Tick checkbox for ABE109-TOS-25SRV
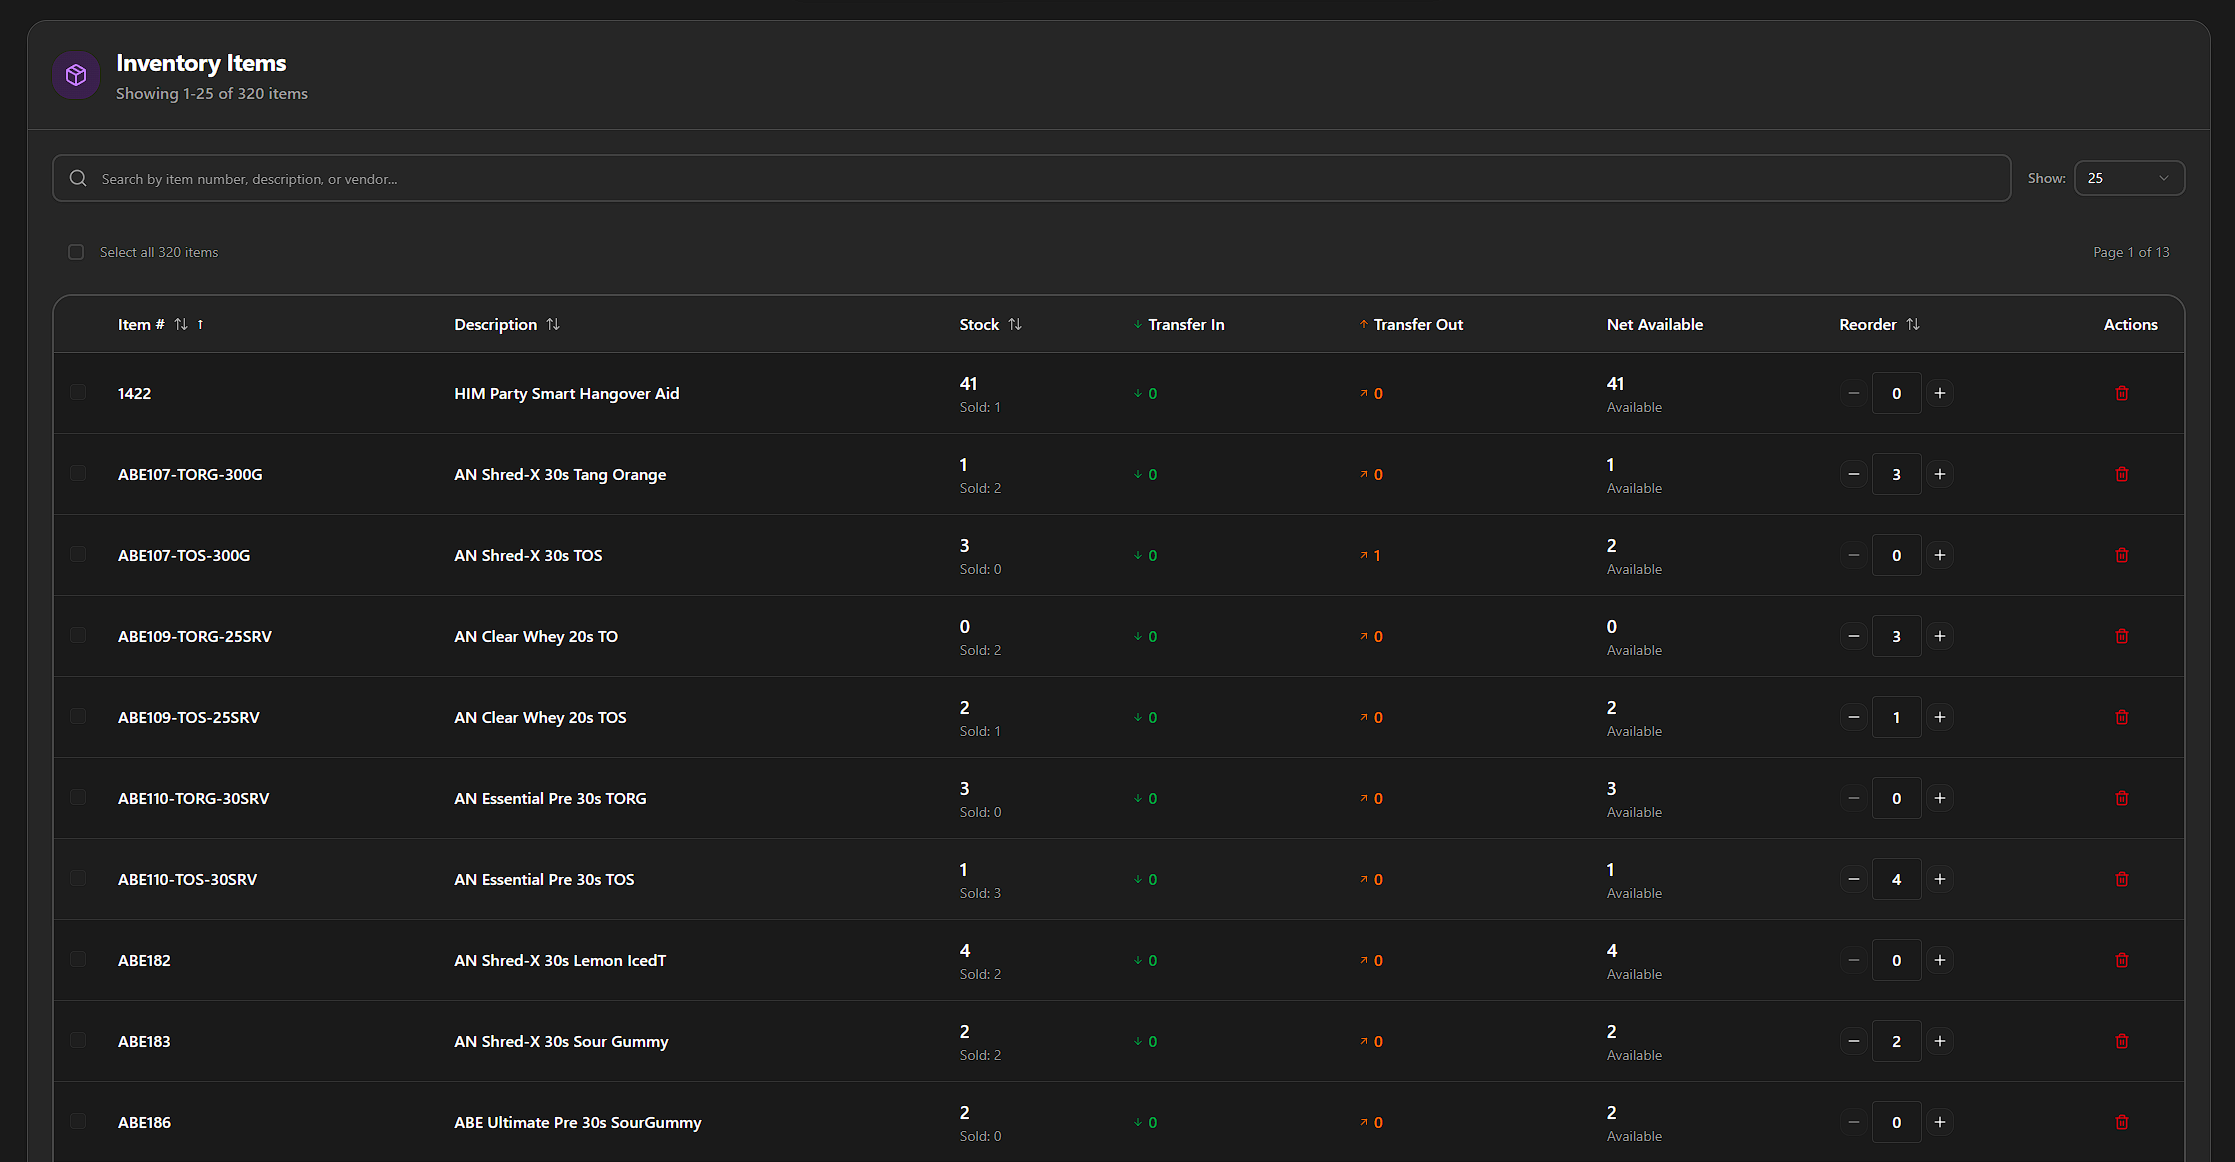The image size is (2235, 1162). point(78,716)
